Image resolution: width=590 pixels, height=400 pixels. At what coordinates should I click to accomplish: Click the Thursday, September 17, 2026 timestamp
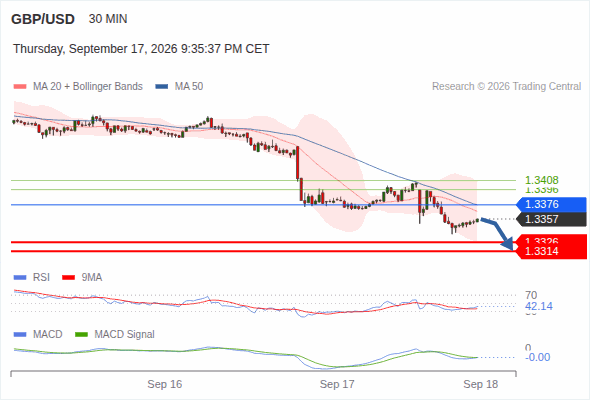click(141, 49)
